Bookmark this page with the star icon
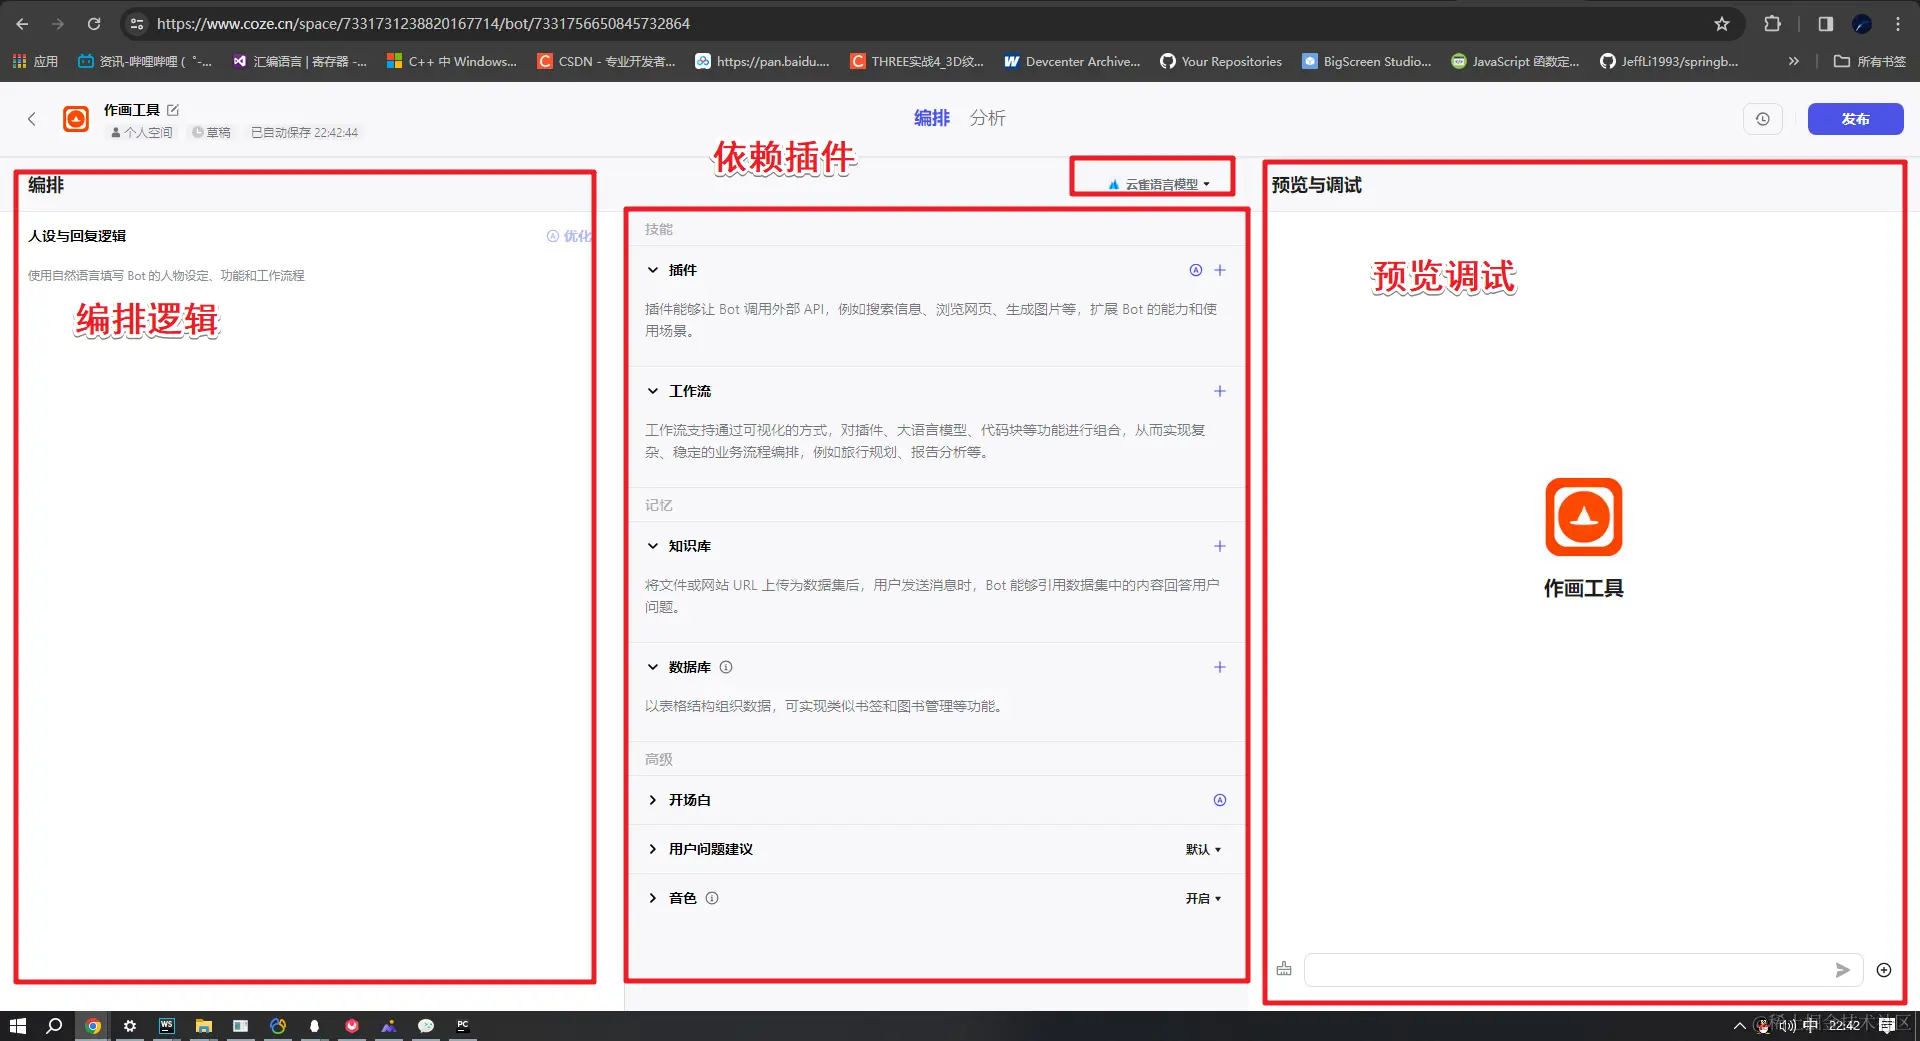This screenshot has width=1920, height=1041. 1722,24
